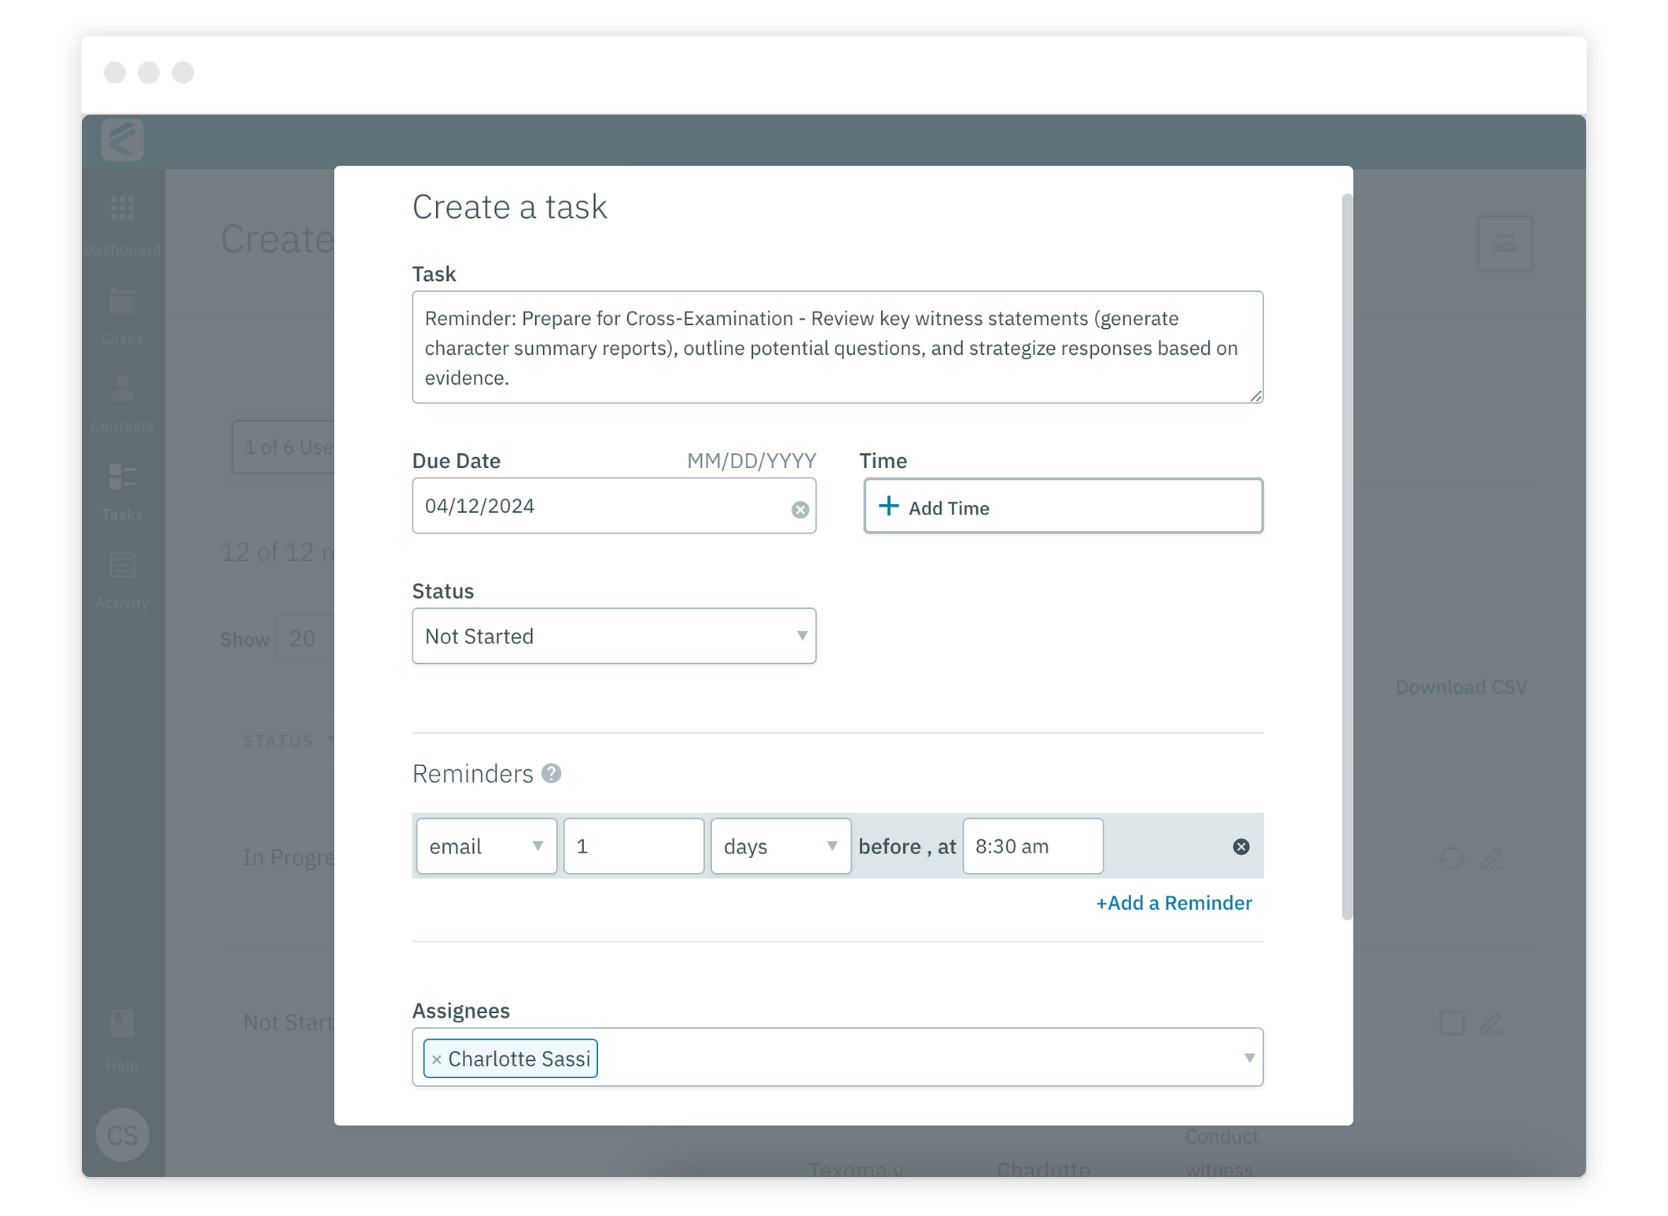The width and height of the screenshot is (1668, 1216).
Task: Click the app logo in the header
Action: point(122,140)
